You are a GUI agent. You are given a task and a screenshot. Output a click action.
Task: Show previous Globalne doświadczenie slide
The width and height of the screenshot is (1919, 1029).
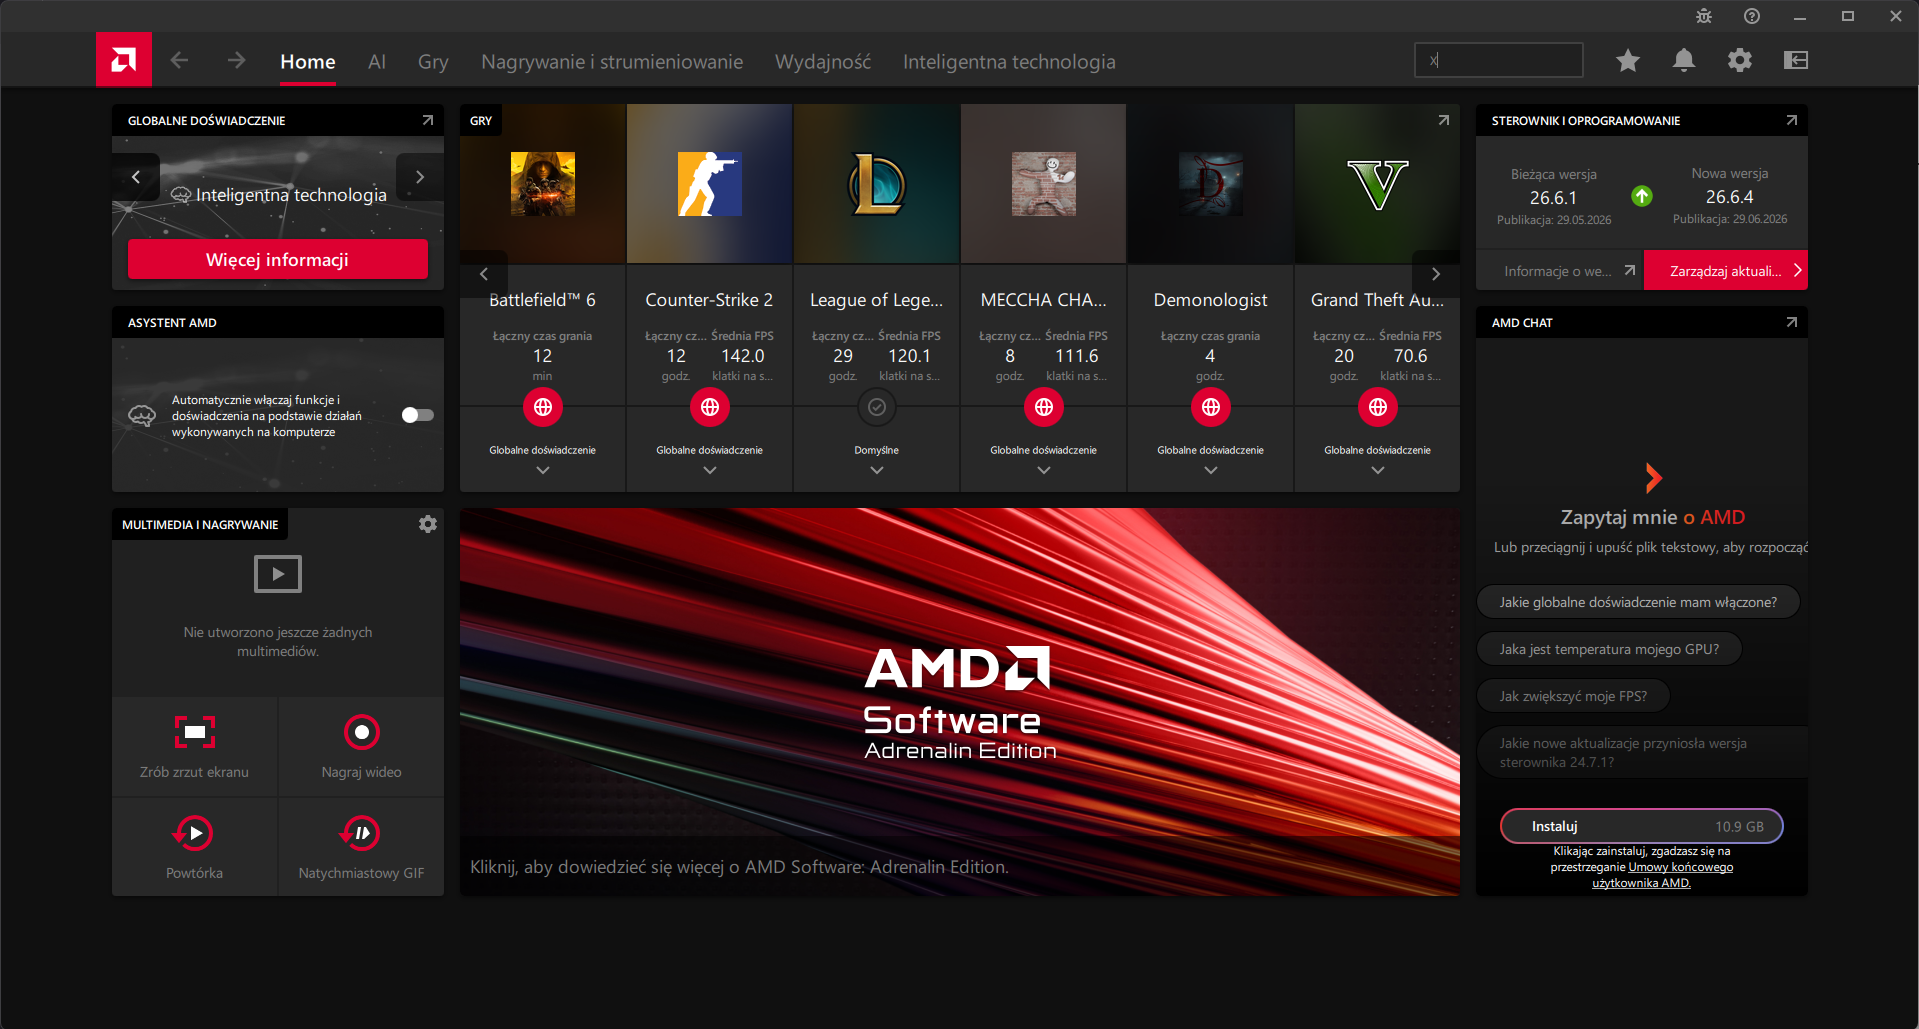136,177
